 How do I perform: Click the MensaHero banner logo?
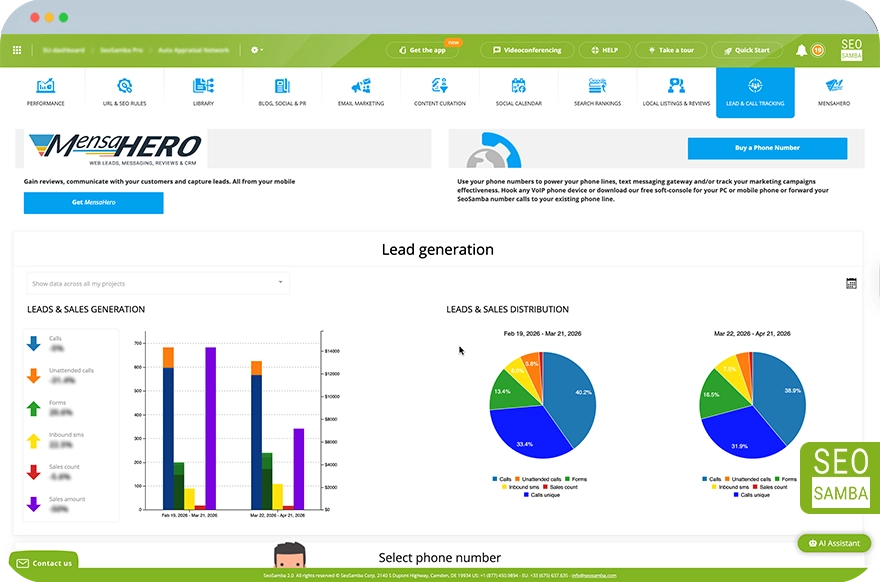[x=115, y=149]
